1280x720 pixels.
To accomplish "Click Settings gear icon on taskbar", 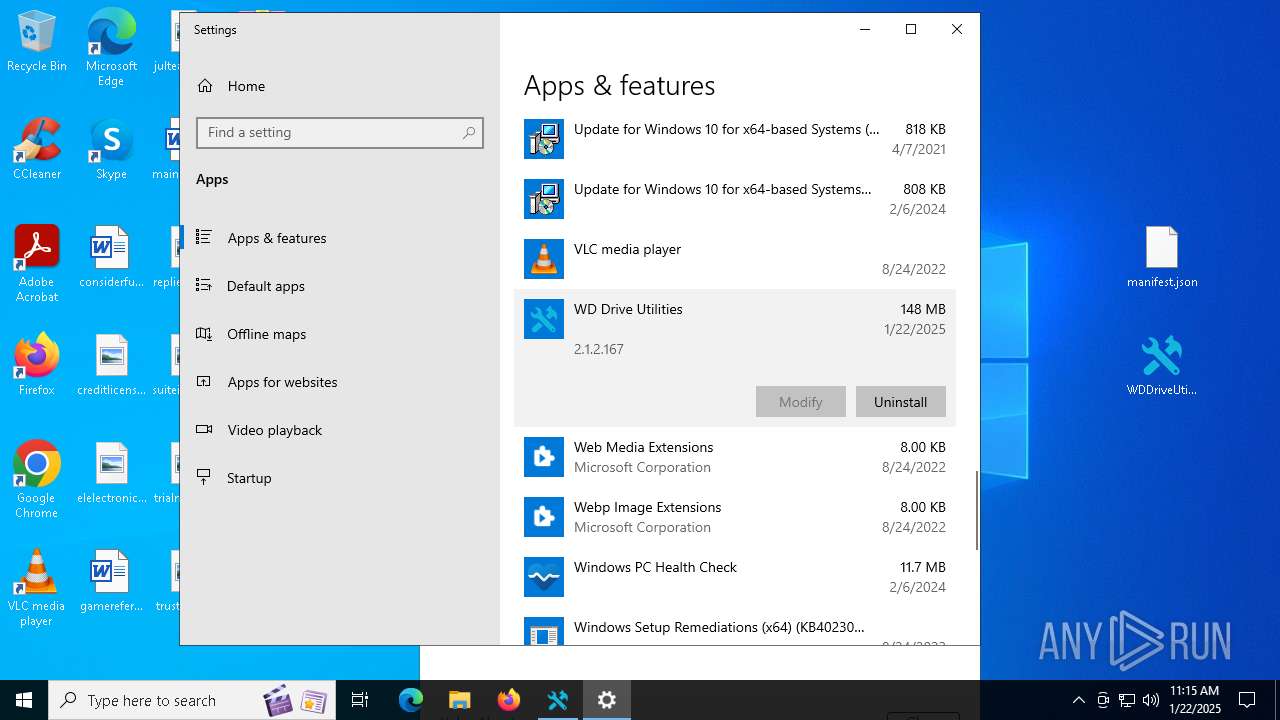I will pyautogui.click(x=607, y=700).
